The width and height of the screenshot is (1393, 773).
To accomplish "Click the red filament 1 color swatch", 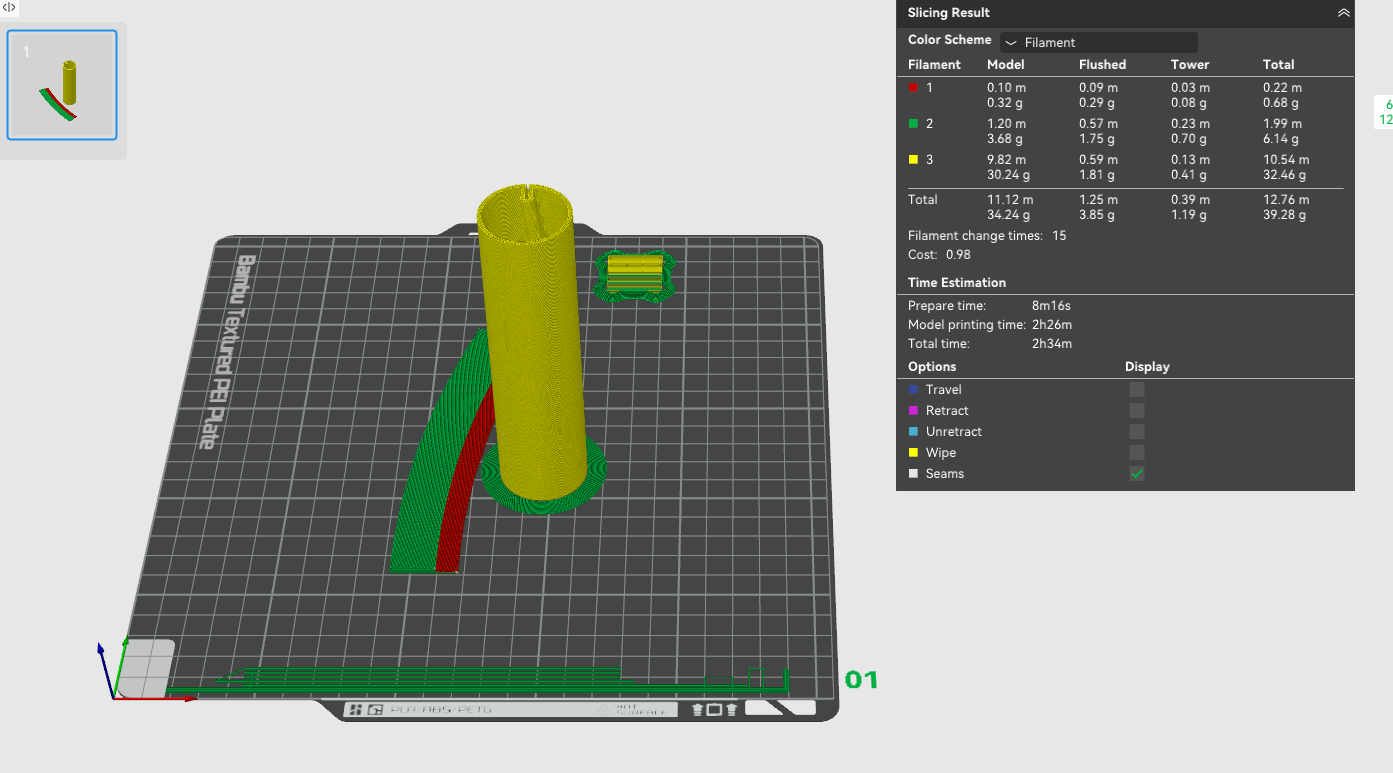I will (913, 88).
